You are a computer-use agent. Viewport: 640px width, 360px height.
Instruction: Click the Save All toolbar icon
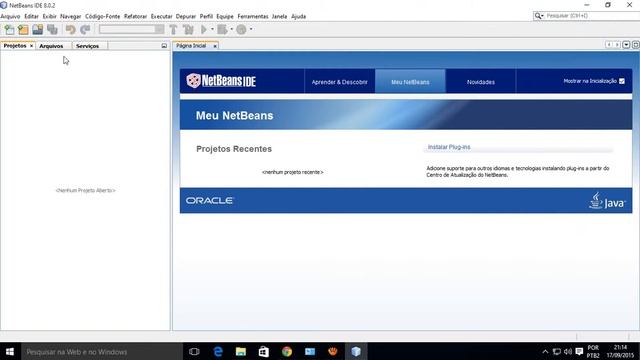[x=52, y=29]
